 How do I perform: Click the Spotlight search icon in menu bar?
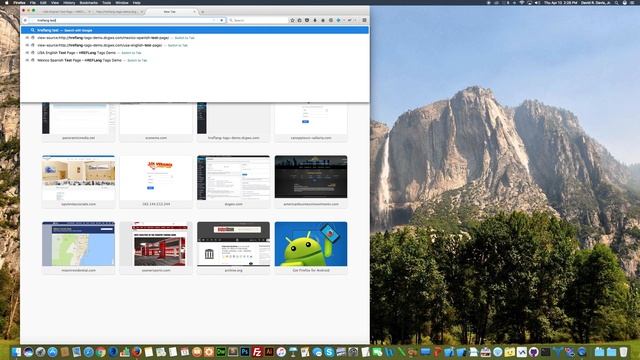click(x=617, y=2)
